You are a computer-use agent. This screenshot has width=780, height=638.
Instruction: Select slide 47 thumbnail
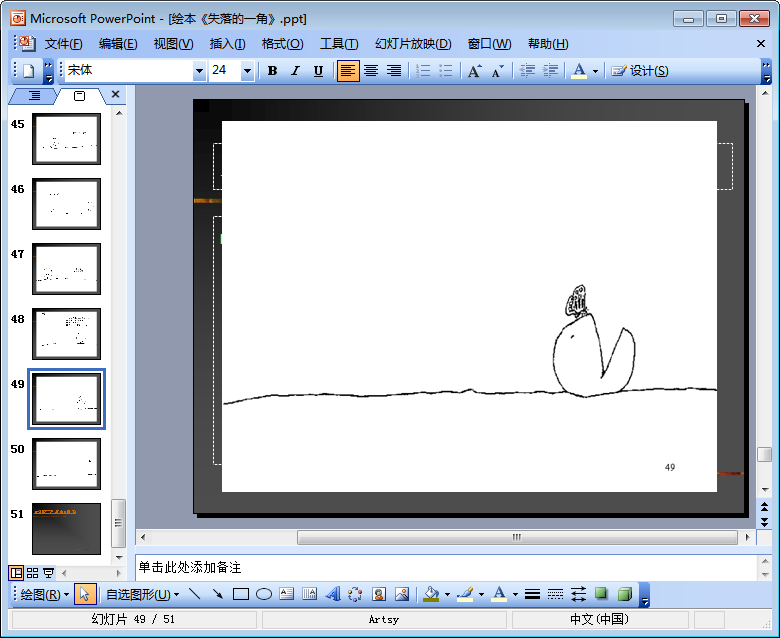[x=67, y=269]
